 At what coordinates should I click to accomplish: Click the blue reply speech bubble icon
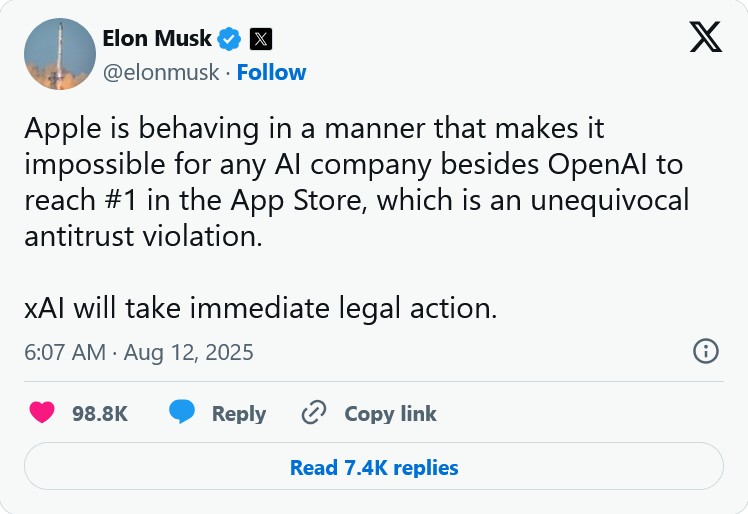181,413
